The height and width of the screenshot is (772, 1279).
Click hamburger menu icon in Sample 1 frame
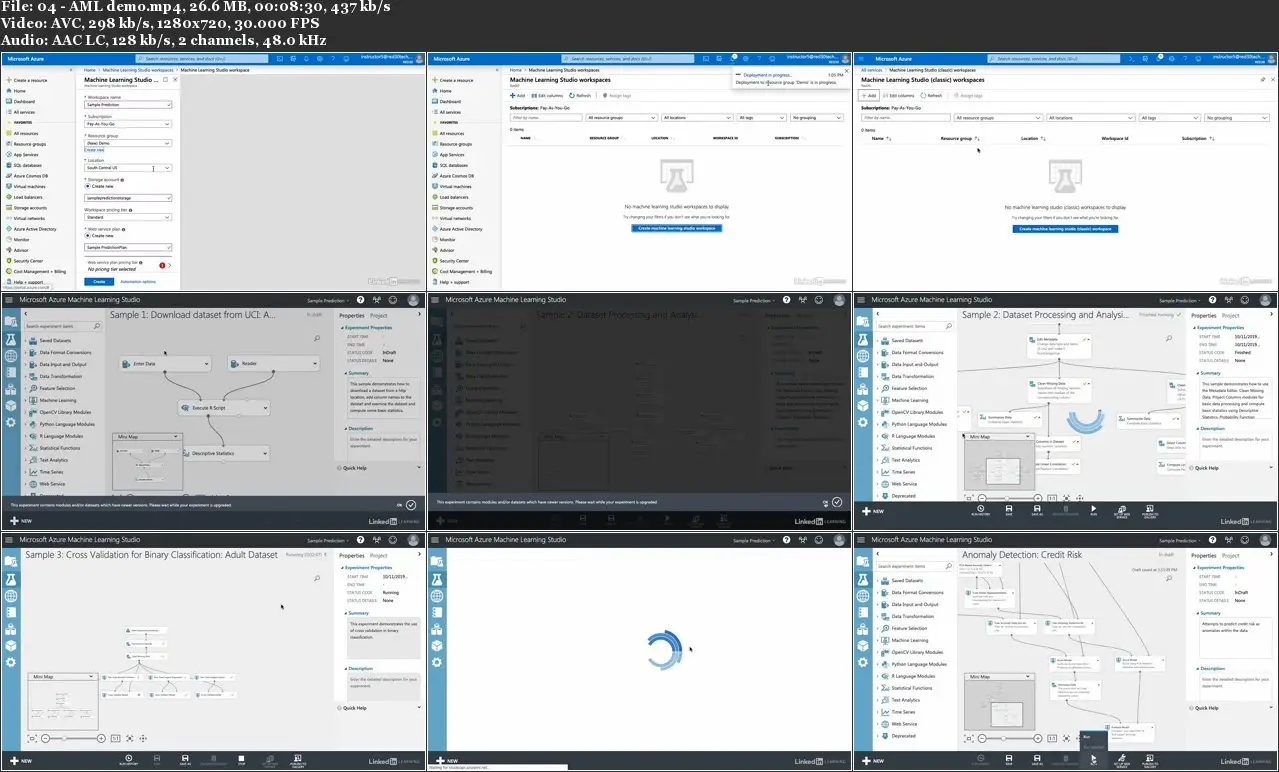coord(10,300)
